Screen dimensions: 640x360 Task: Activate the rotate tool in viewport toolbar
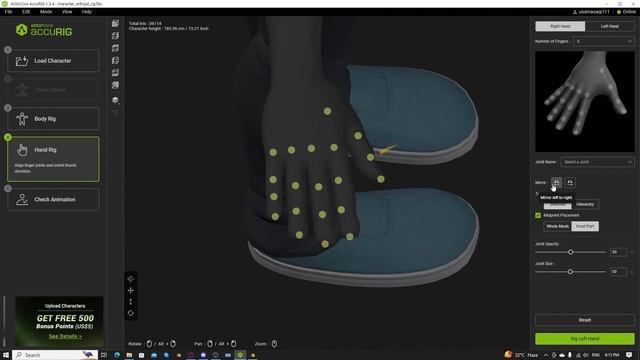coord(131,313)
